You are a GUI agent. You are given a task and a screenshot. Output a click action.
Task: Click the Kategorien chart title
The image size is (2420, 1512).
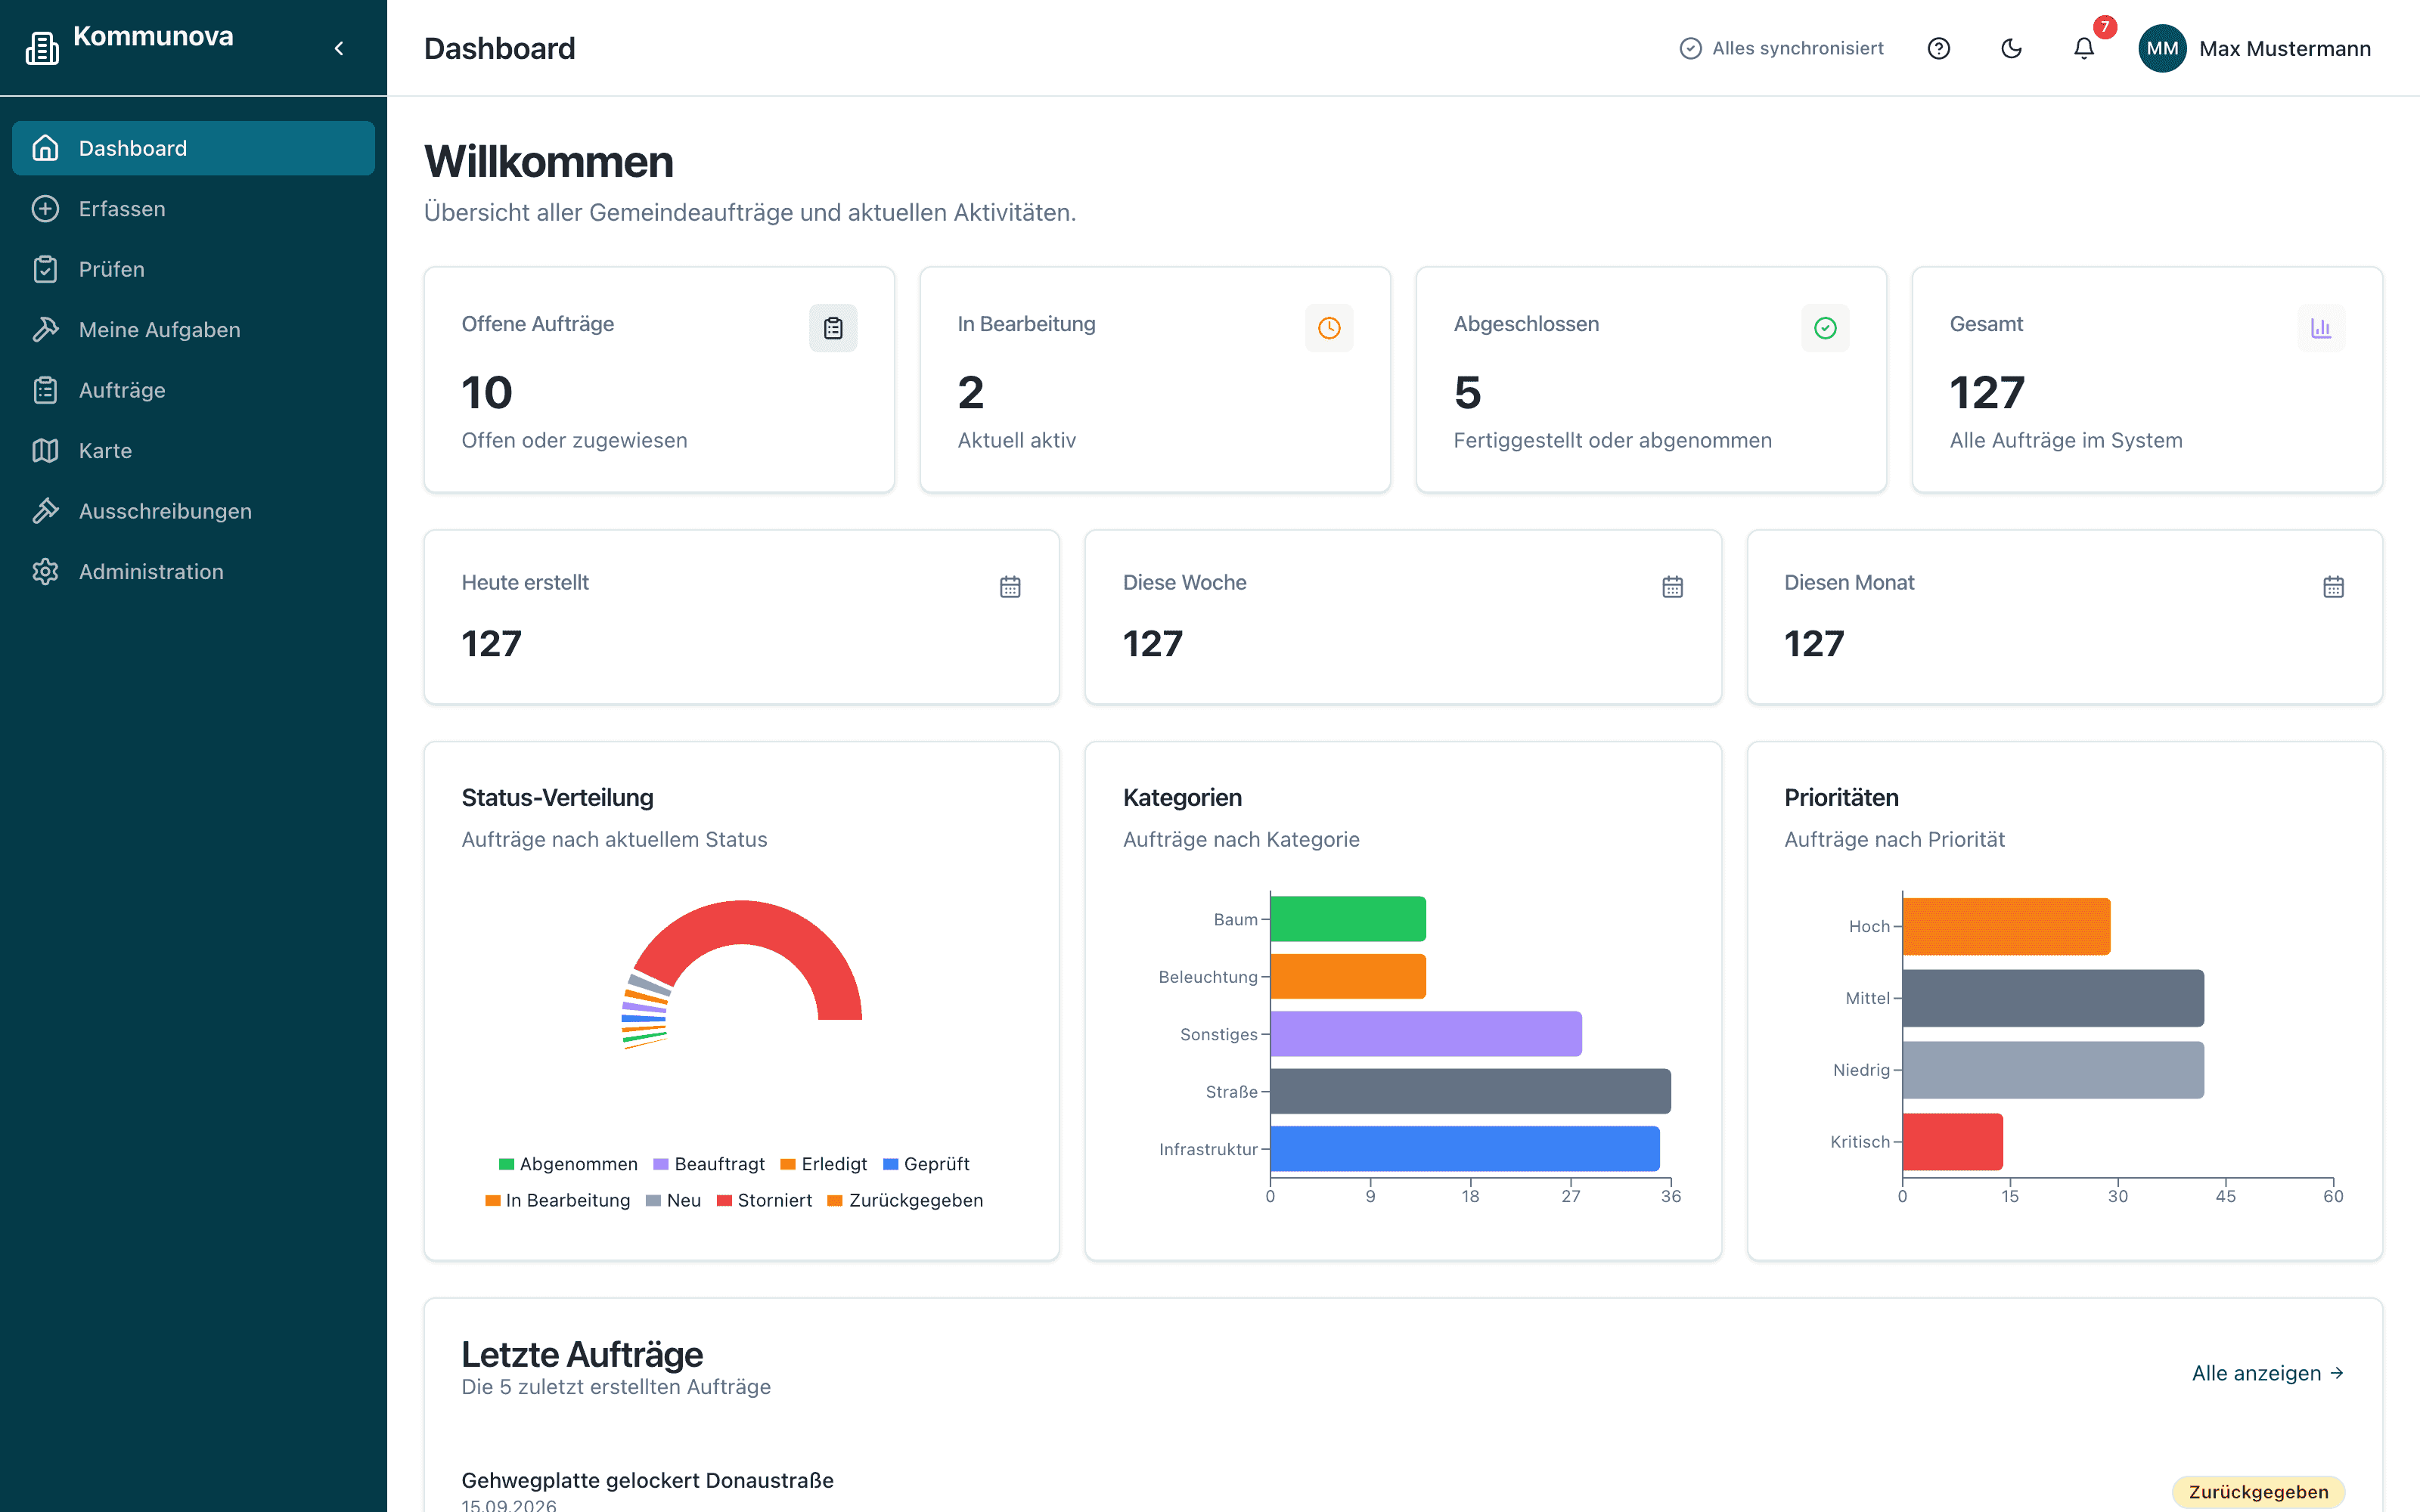point(1182,797)
